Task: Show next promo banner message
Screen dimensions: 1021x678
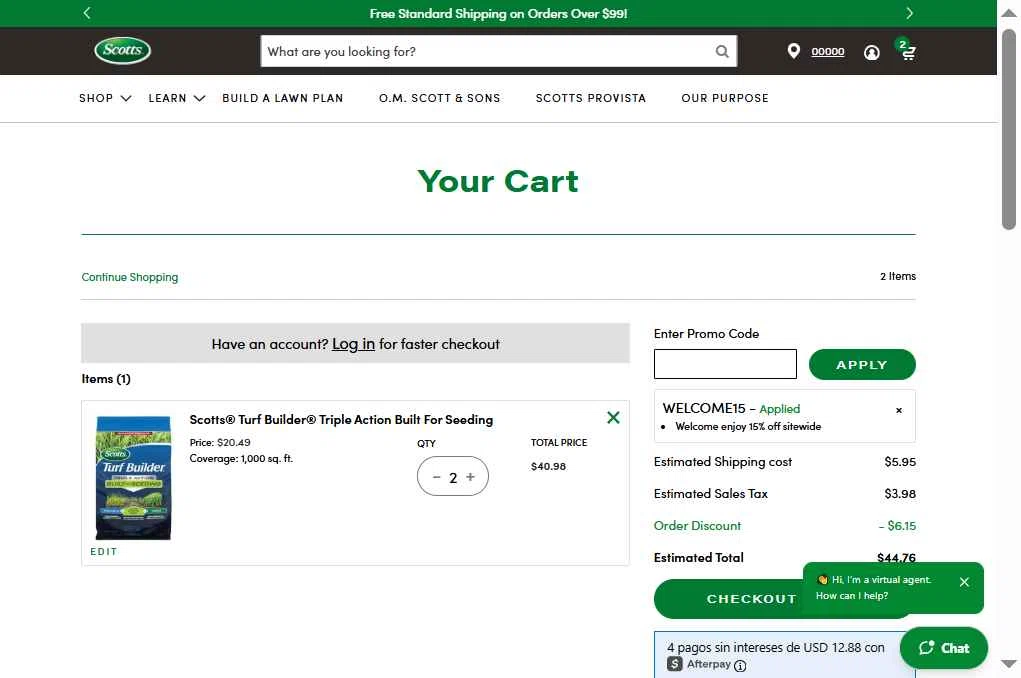Action: point(910,12)
